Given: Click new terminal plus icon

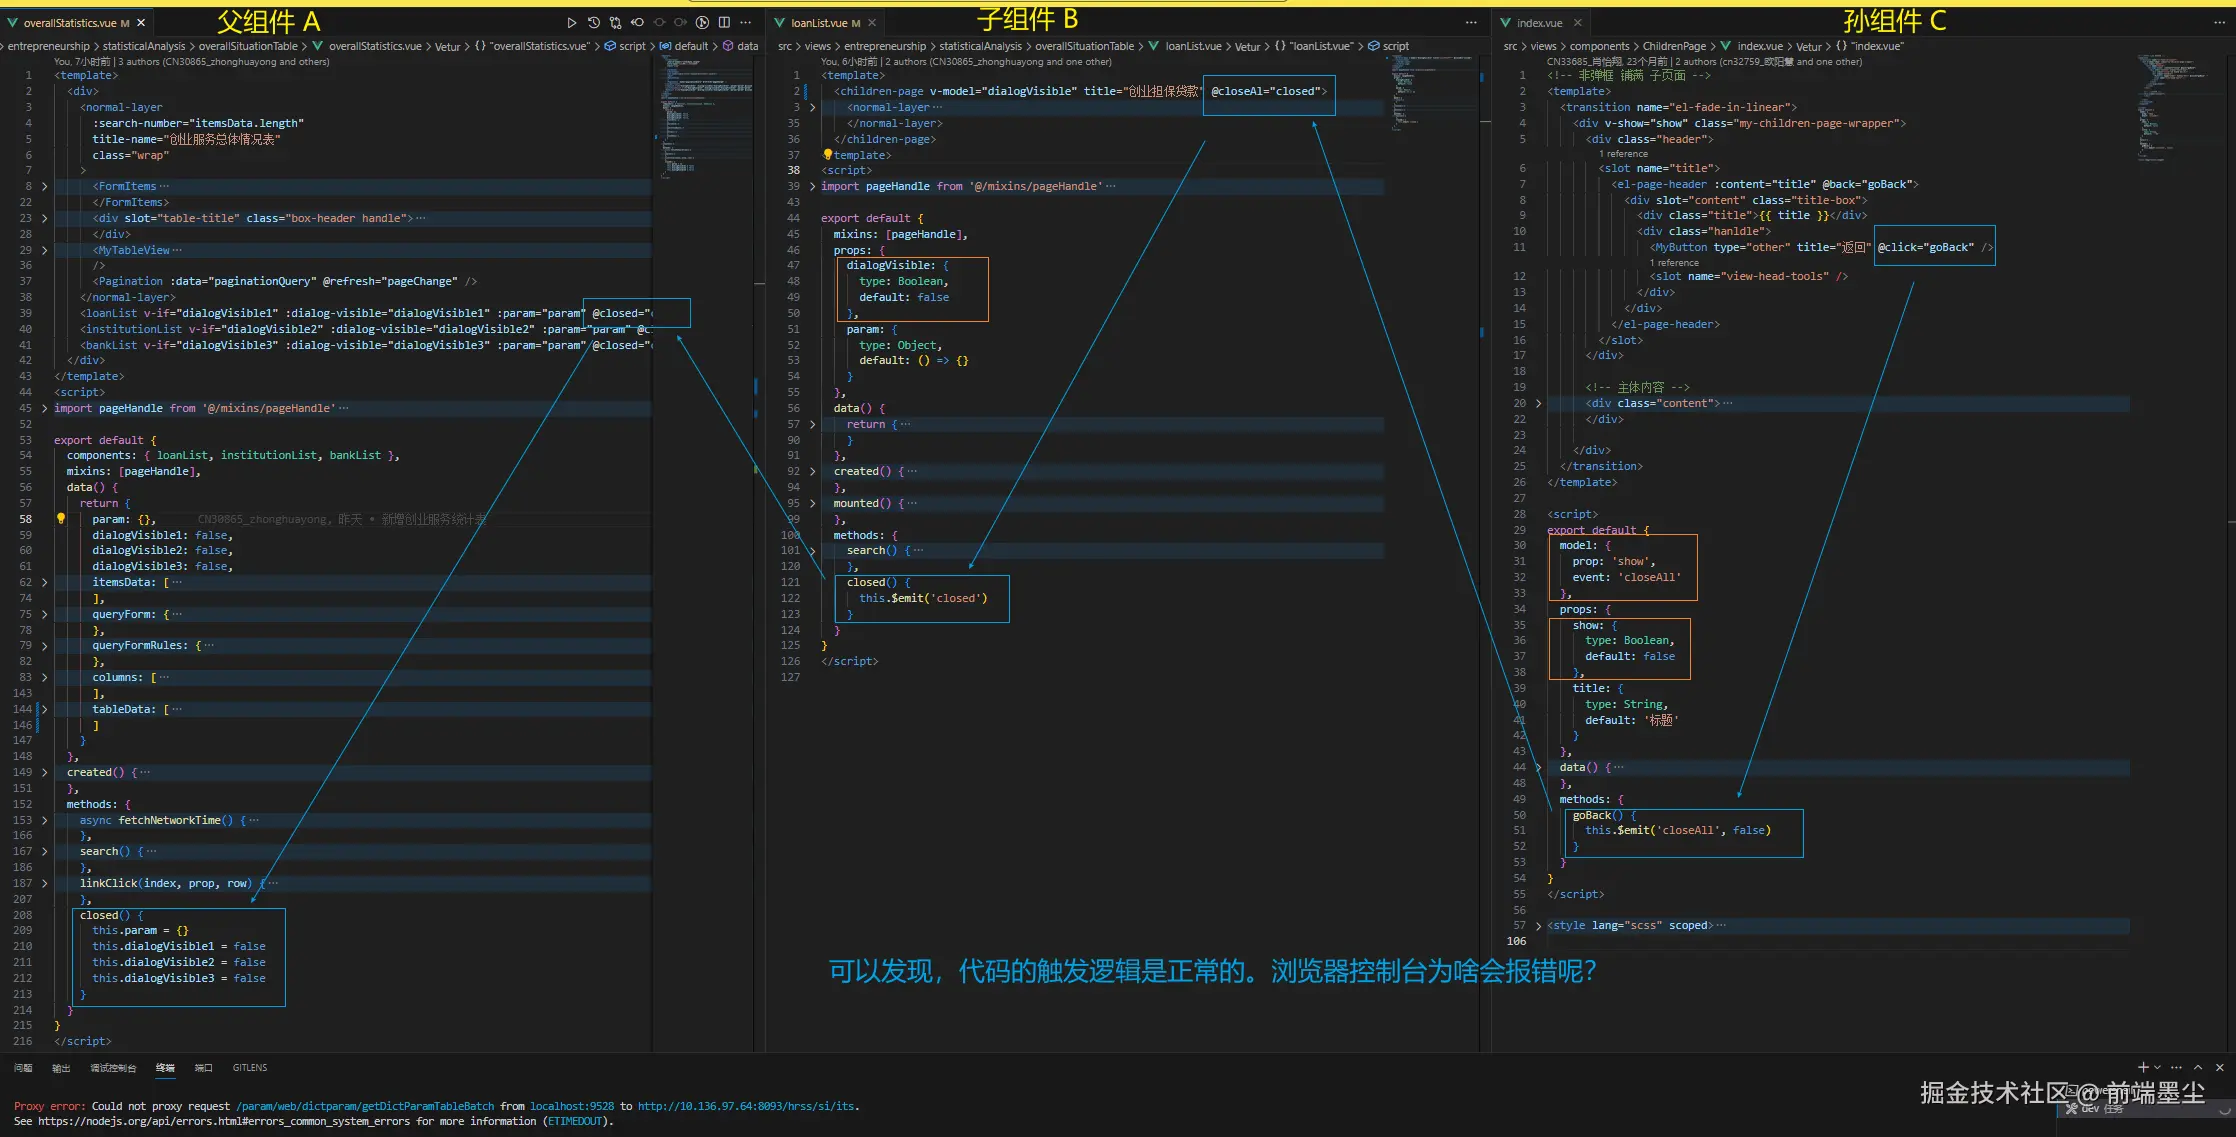Looking at the screenshot, I should 2142,1067.
